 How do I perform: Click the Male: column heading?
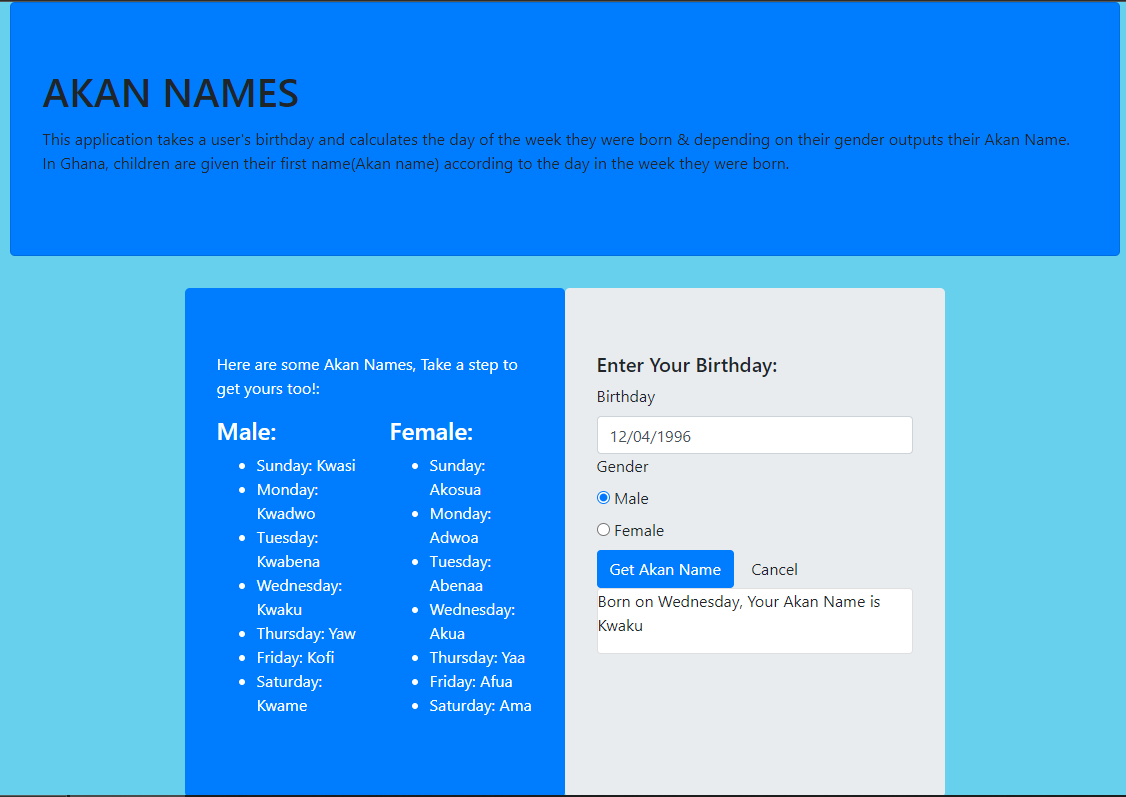click(246, 432)
